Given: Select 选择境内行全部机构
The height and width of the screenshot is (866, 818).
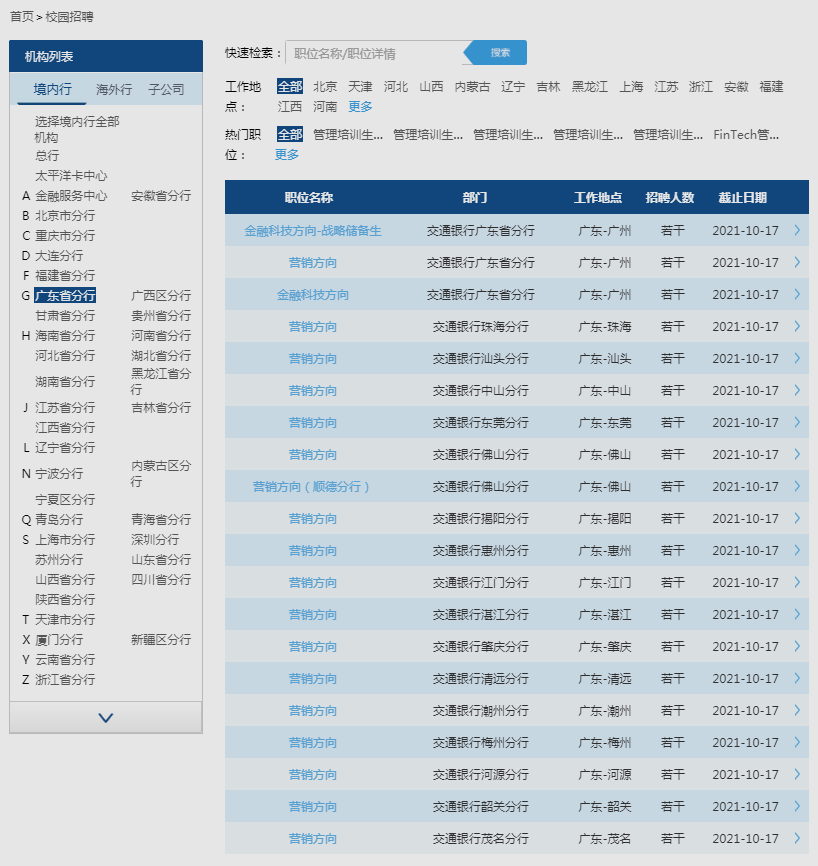Looking at the screenshot, I should pyautogui.click(x=77, y=129).
